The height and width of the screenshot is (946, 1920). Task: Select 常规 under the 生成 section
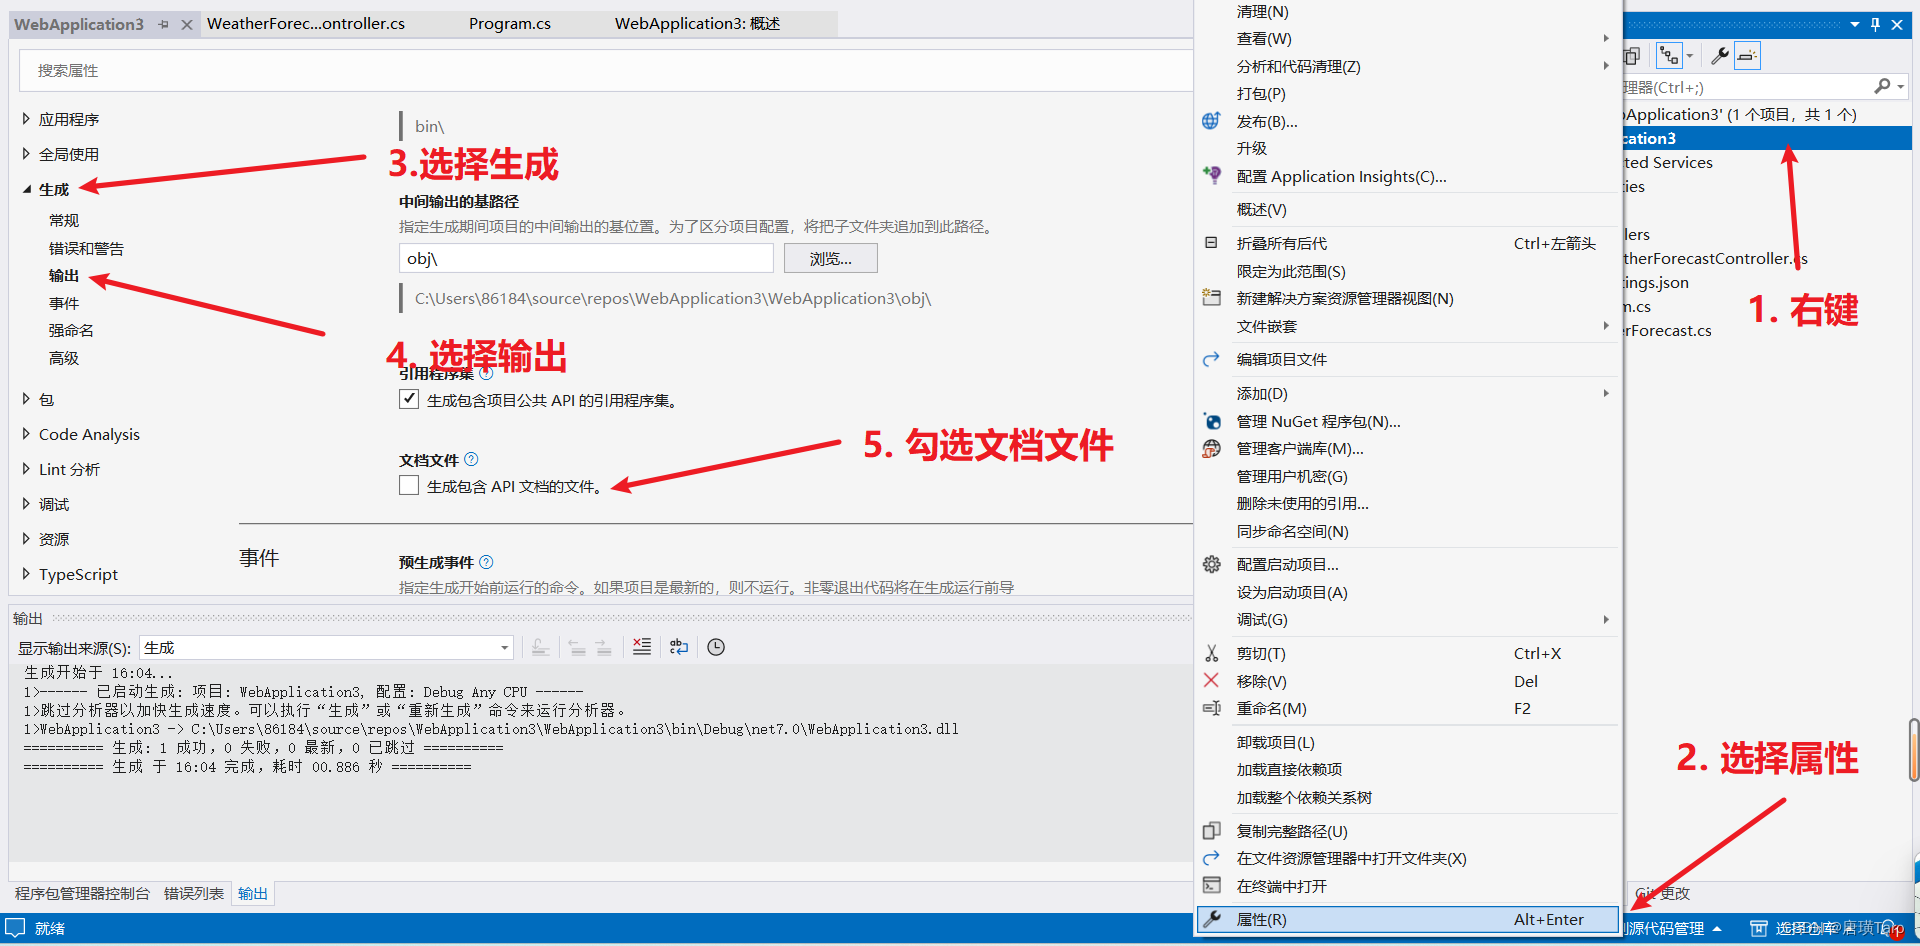[x=64, y=220]
